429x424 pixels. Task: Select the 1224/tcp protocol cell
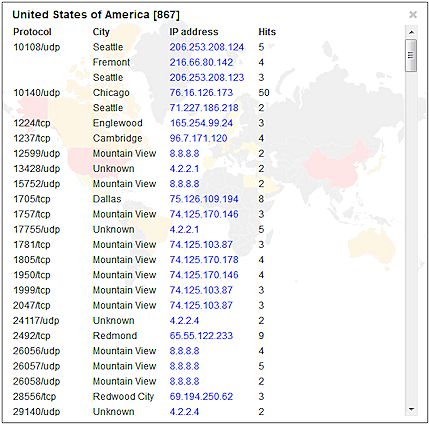tap(32, 123)
